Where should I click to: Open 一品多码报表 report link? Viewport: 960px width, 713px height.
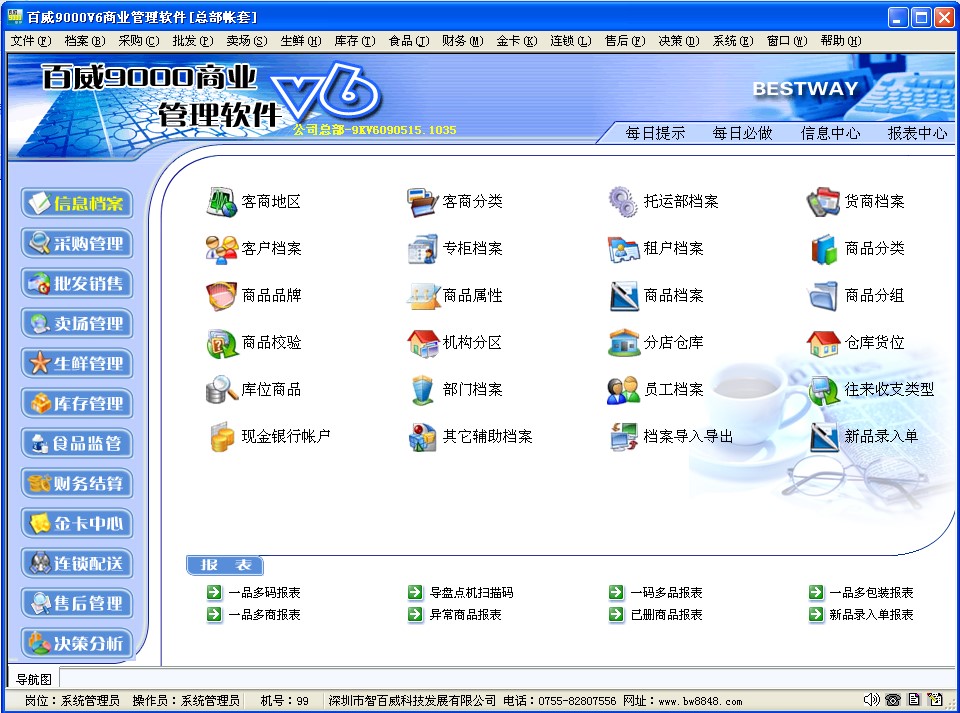point(264,592)
